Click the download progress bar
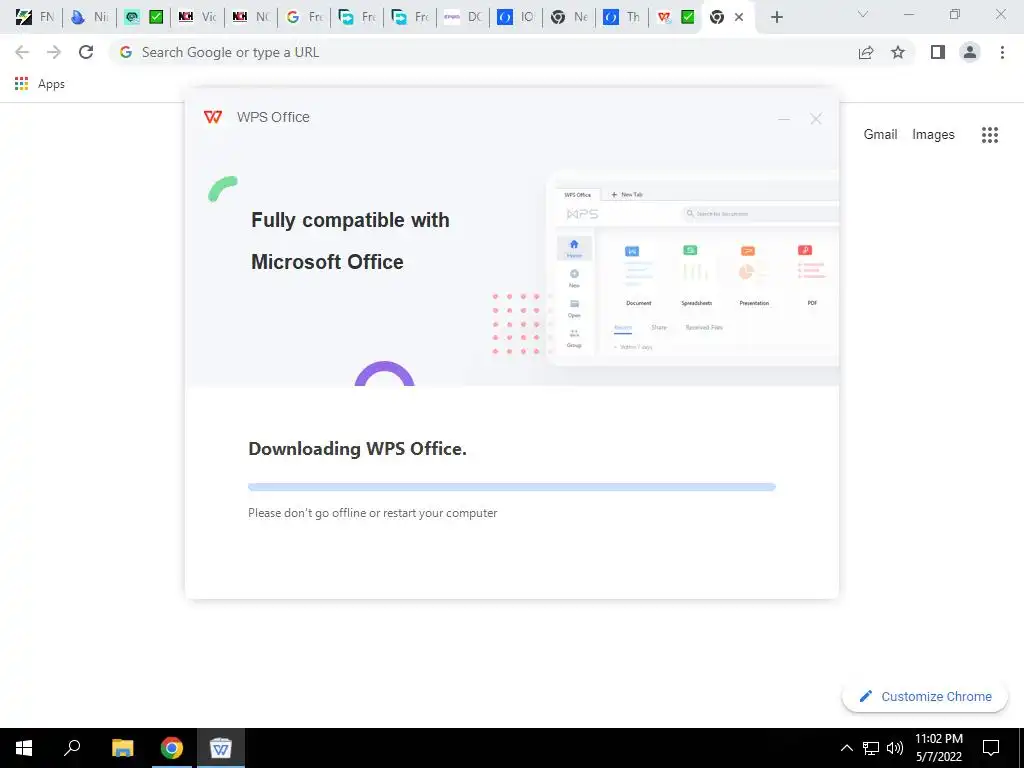 pos(512,487)
